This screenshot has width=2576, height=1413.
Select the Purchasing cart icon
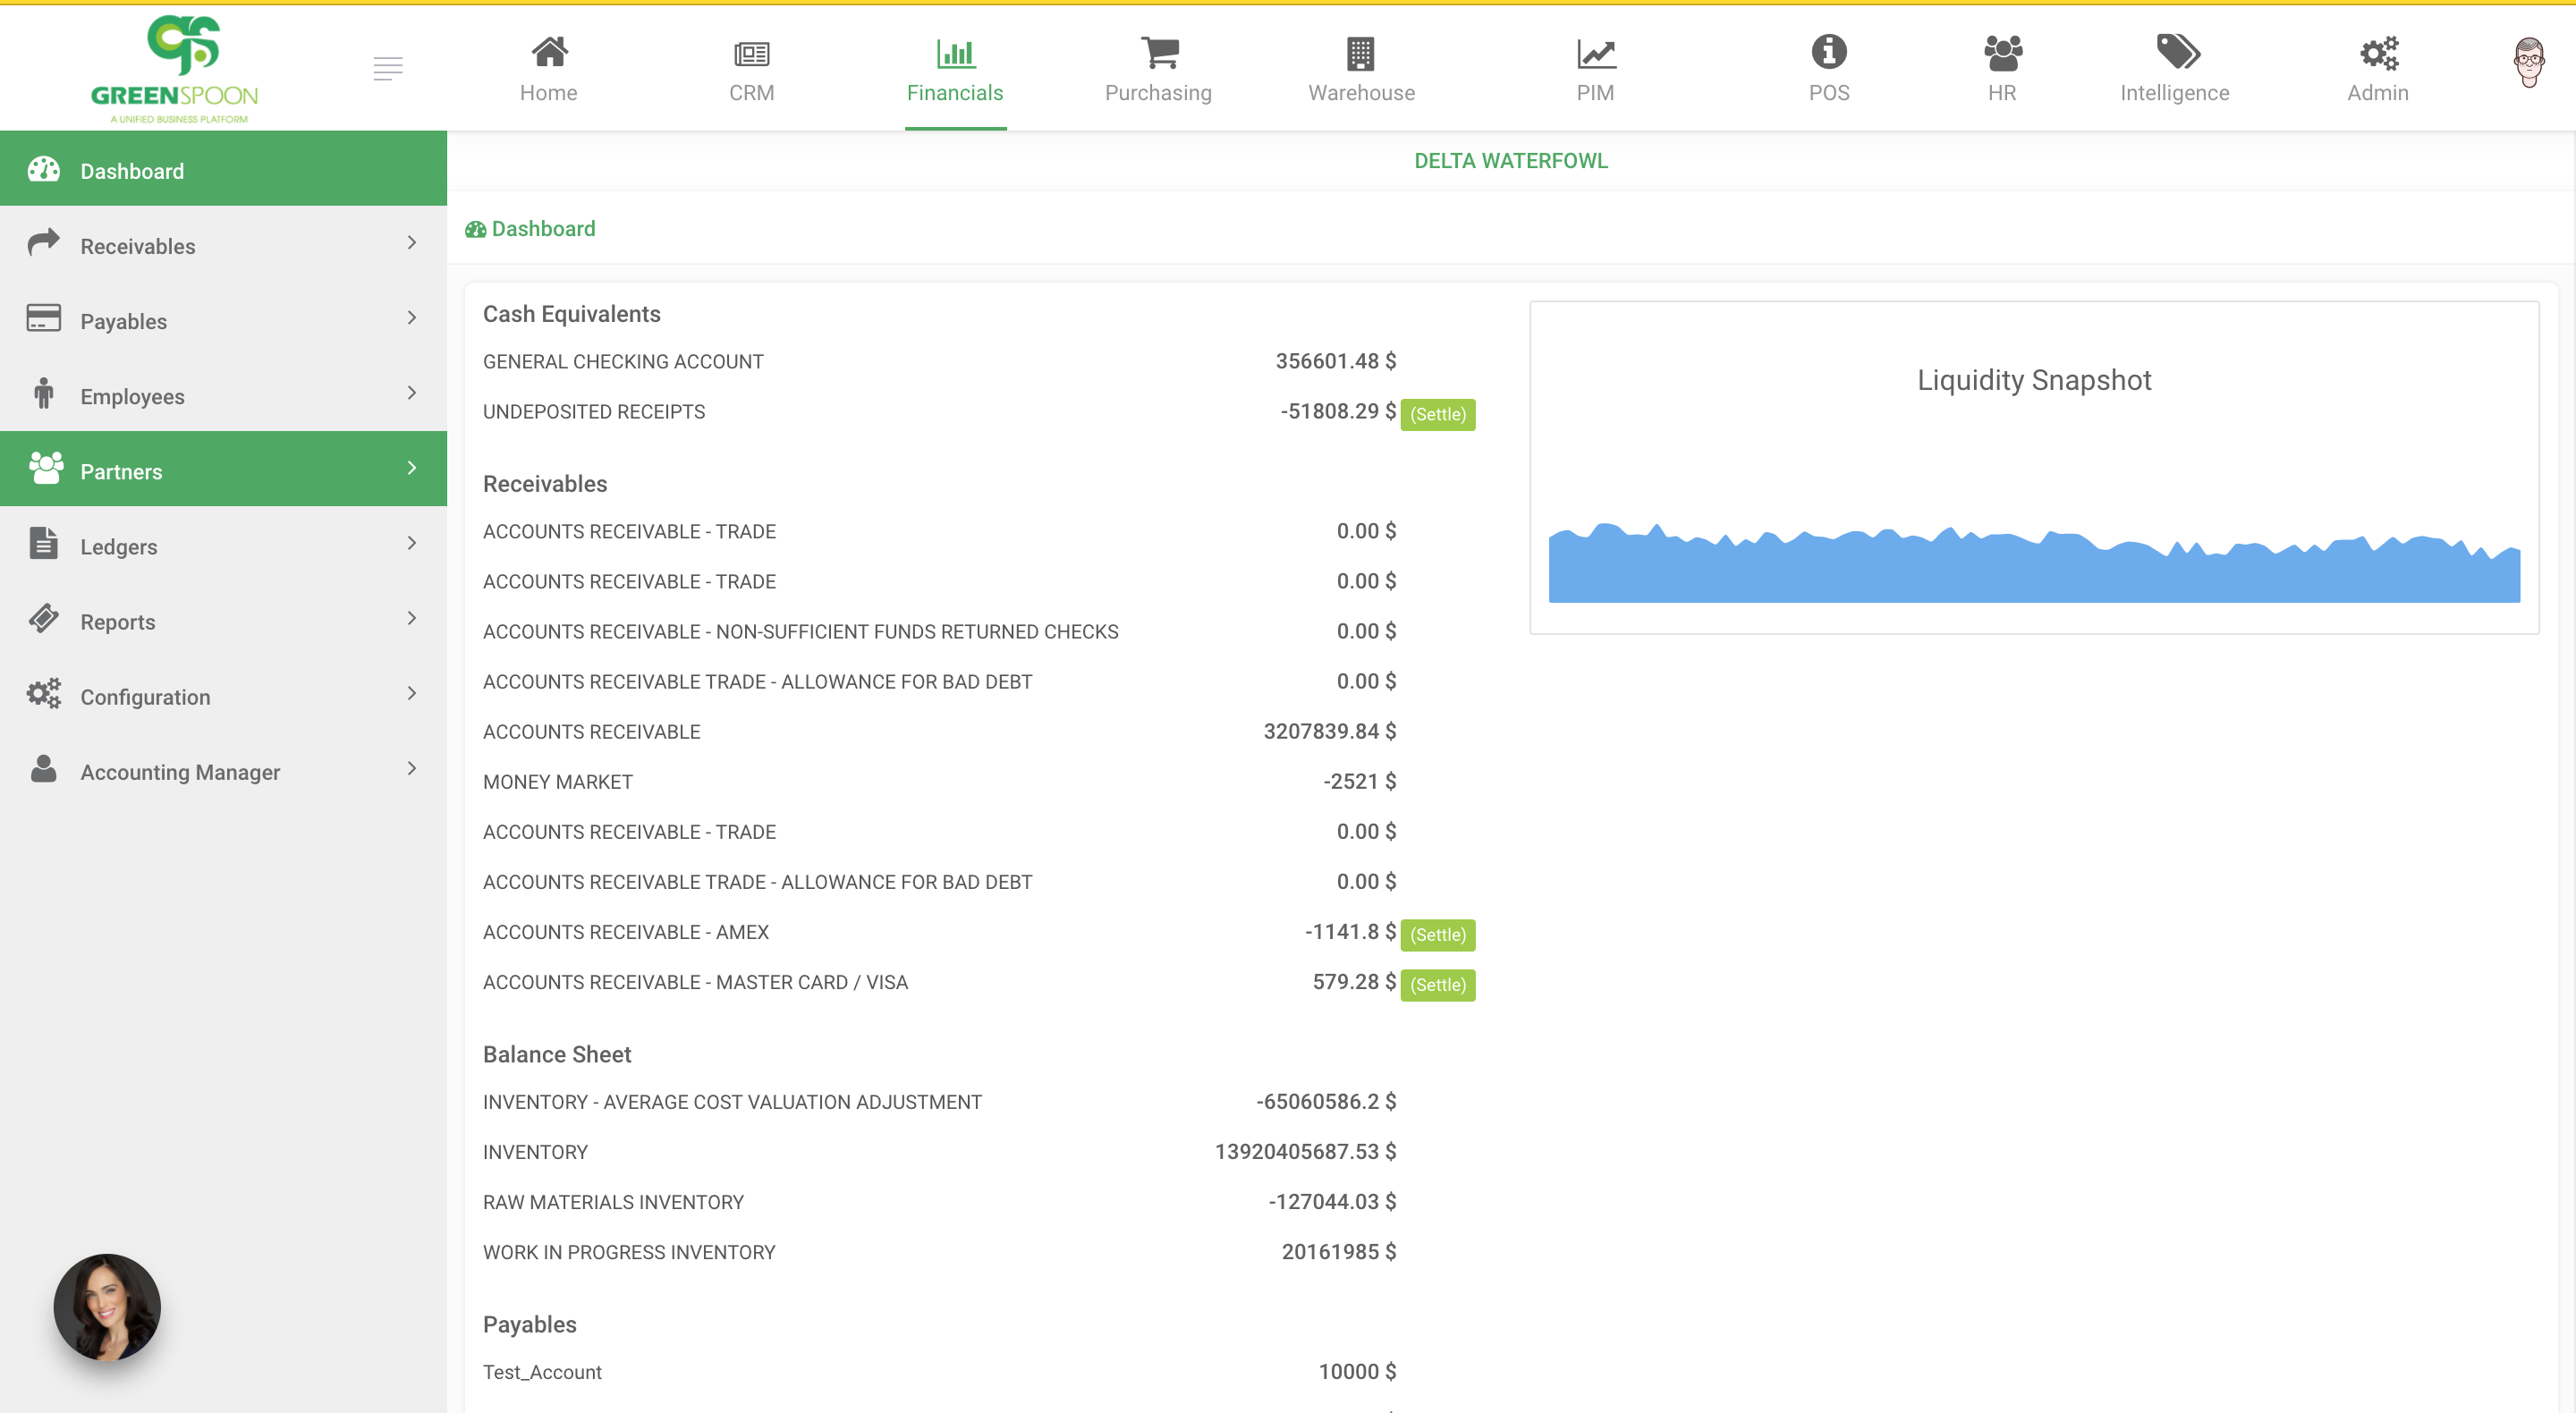point(1158,52)
